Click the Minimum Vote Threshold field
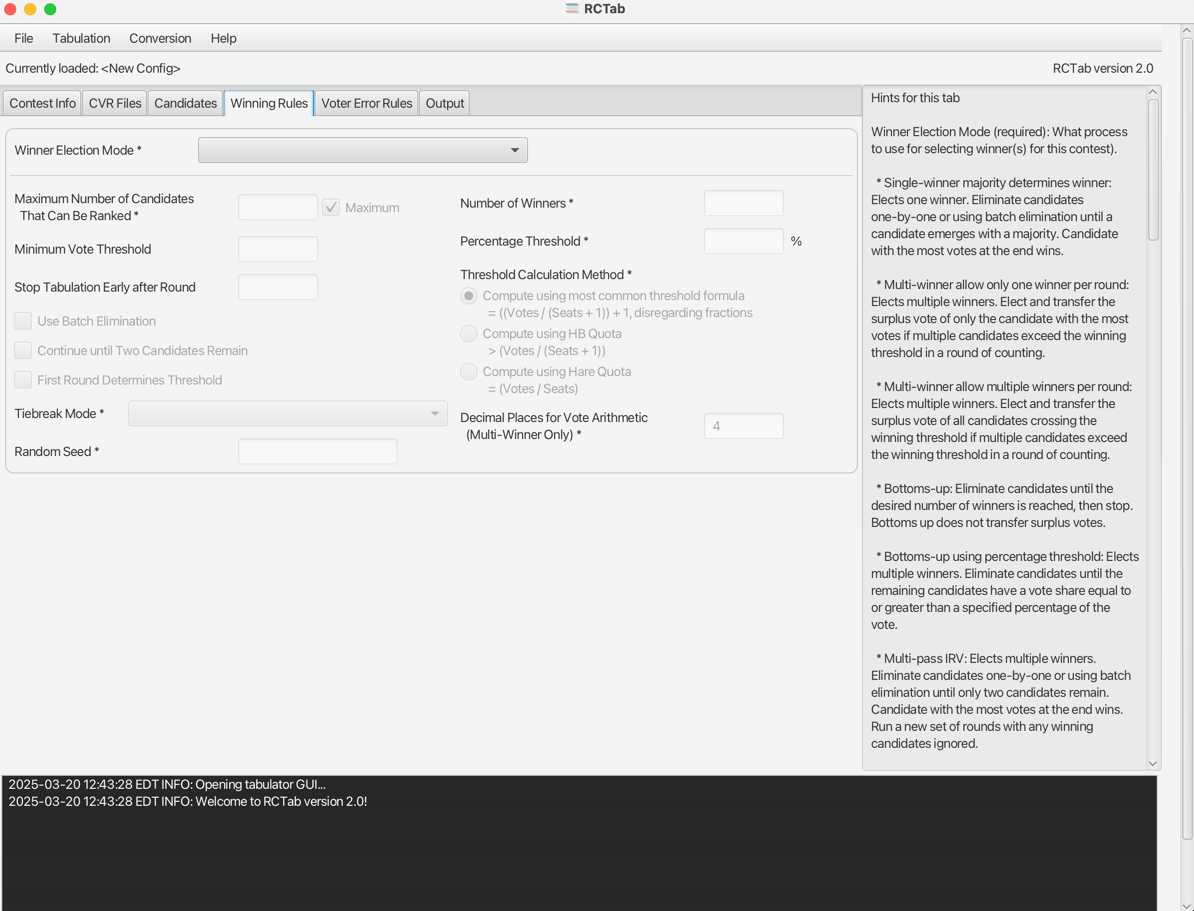 click(x=278, y=249)
